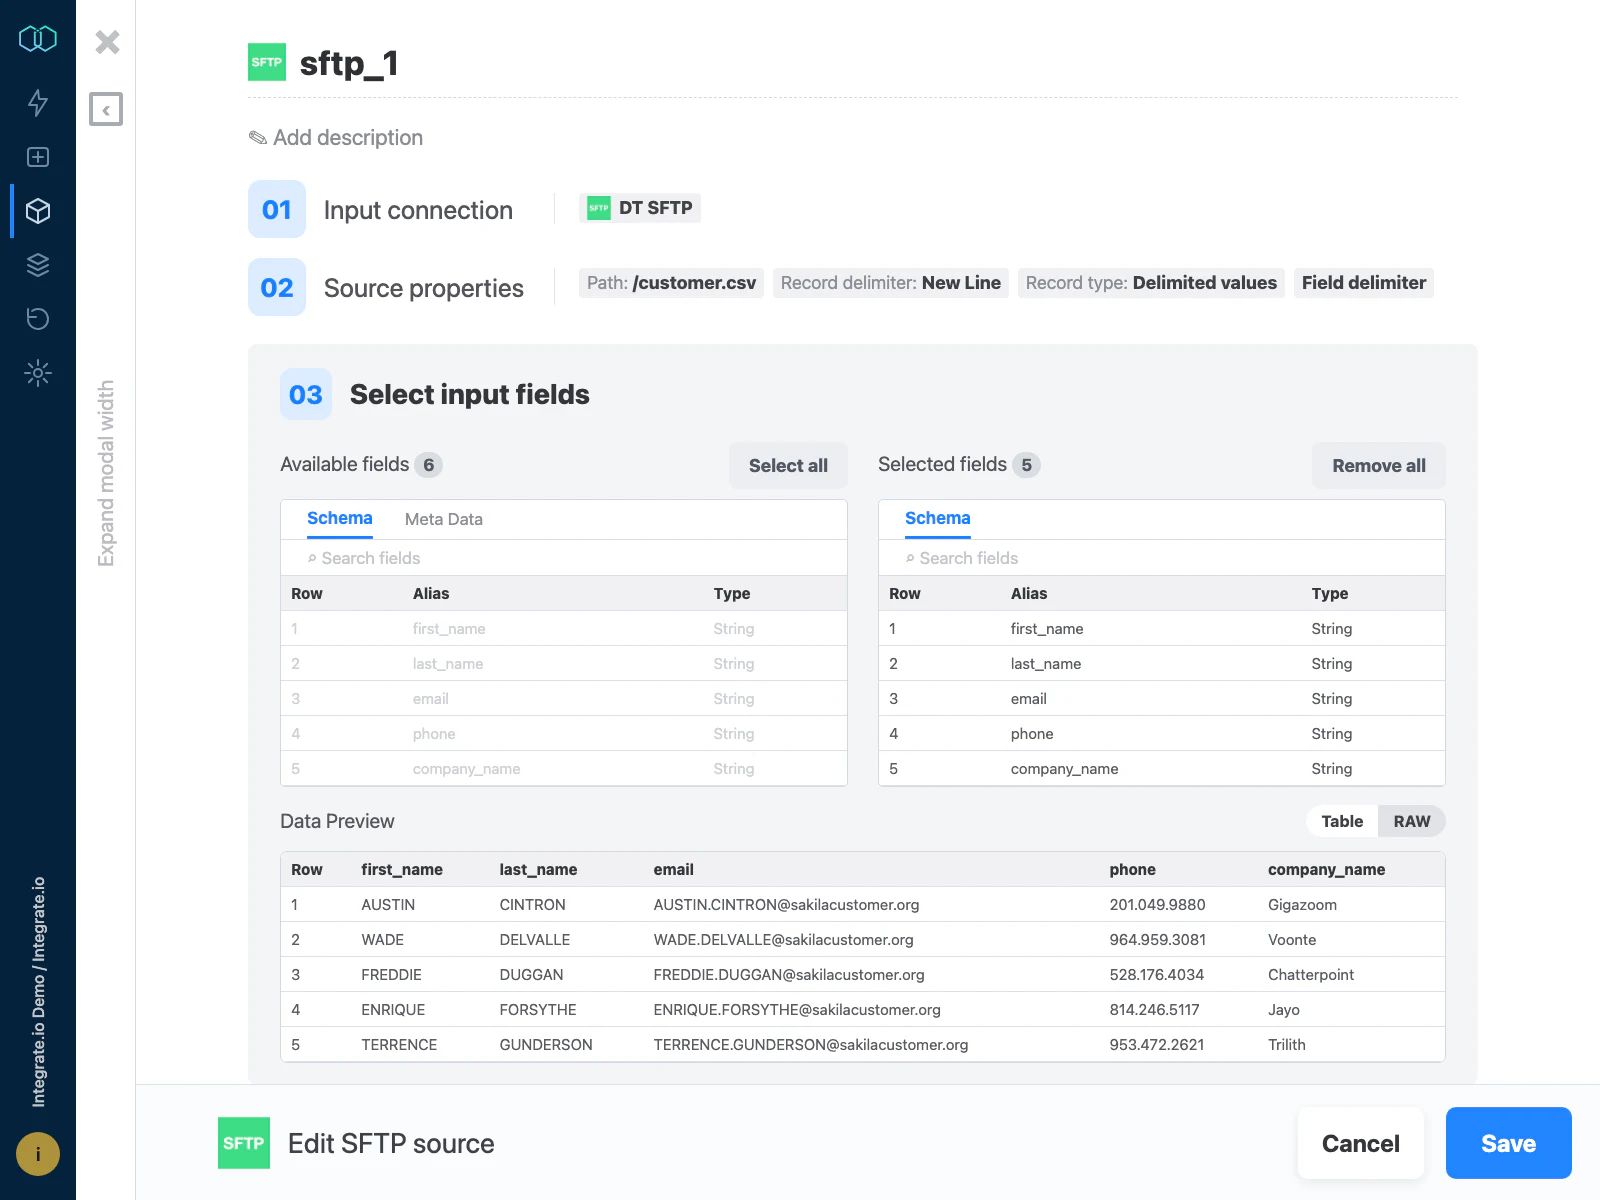Click the SFTP icon next to Edit SFTP source
The image size is (1600, 1200).
click(x=244, y=1143)
